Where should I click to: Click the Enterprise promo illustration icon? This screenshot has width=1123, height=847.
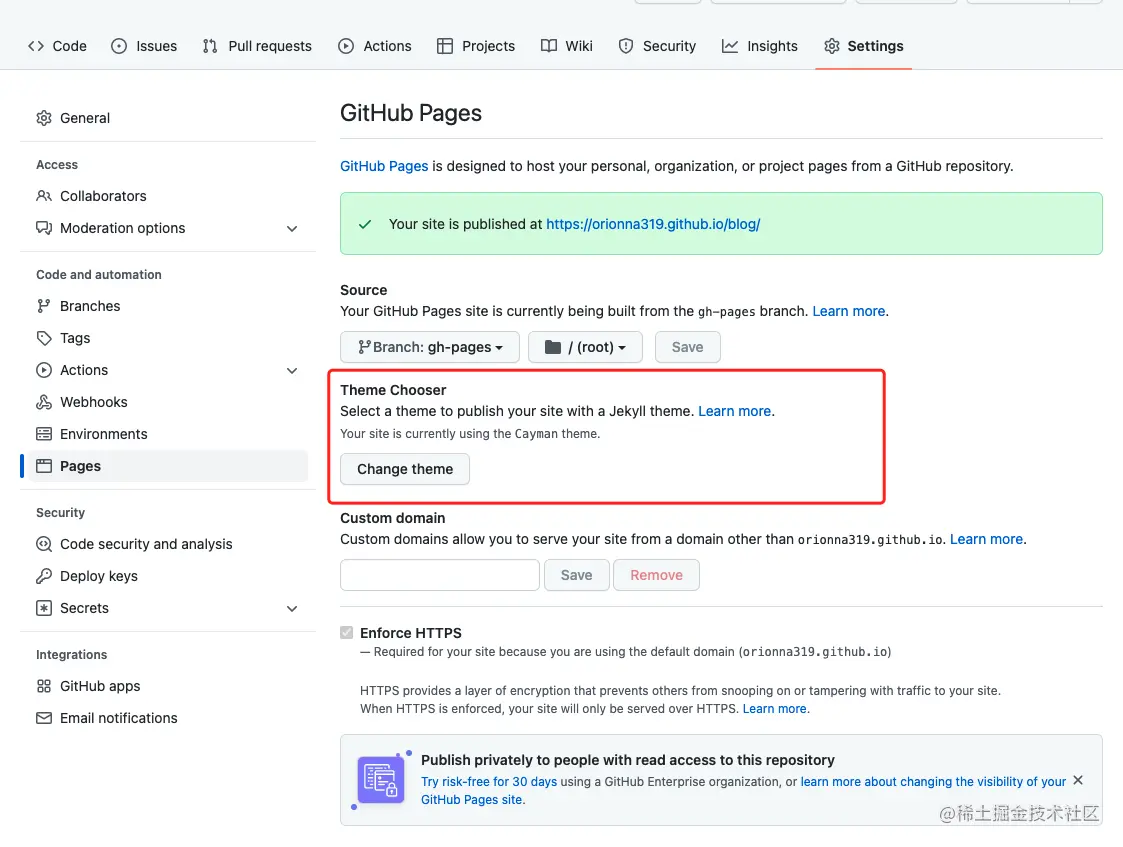tap(381, 780)
